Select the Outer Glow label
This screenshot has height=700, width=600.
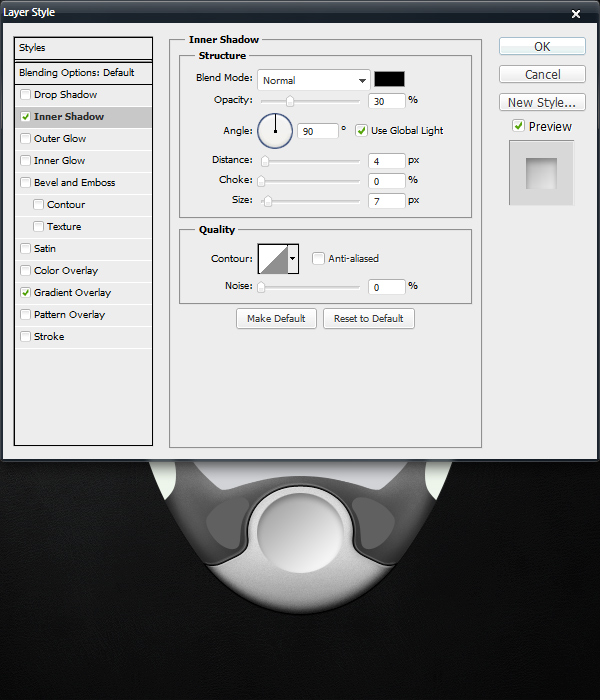60,138
